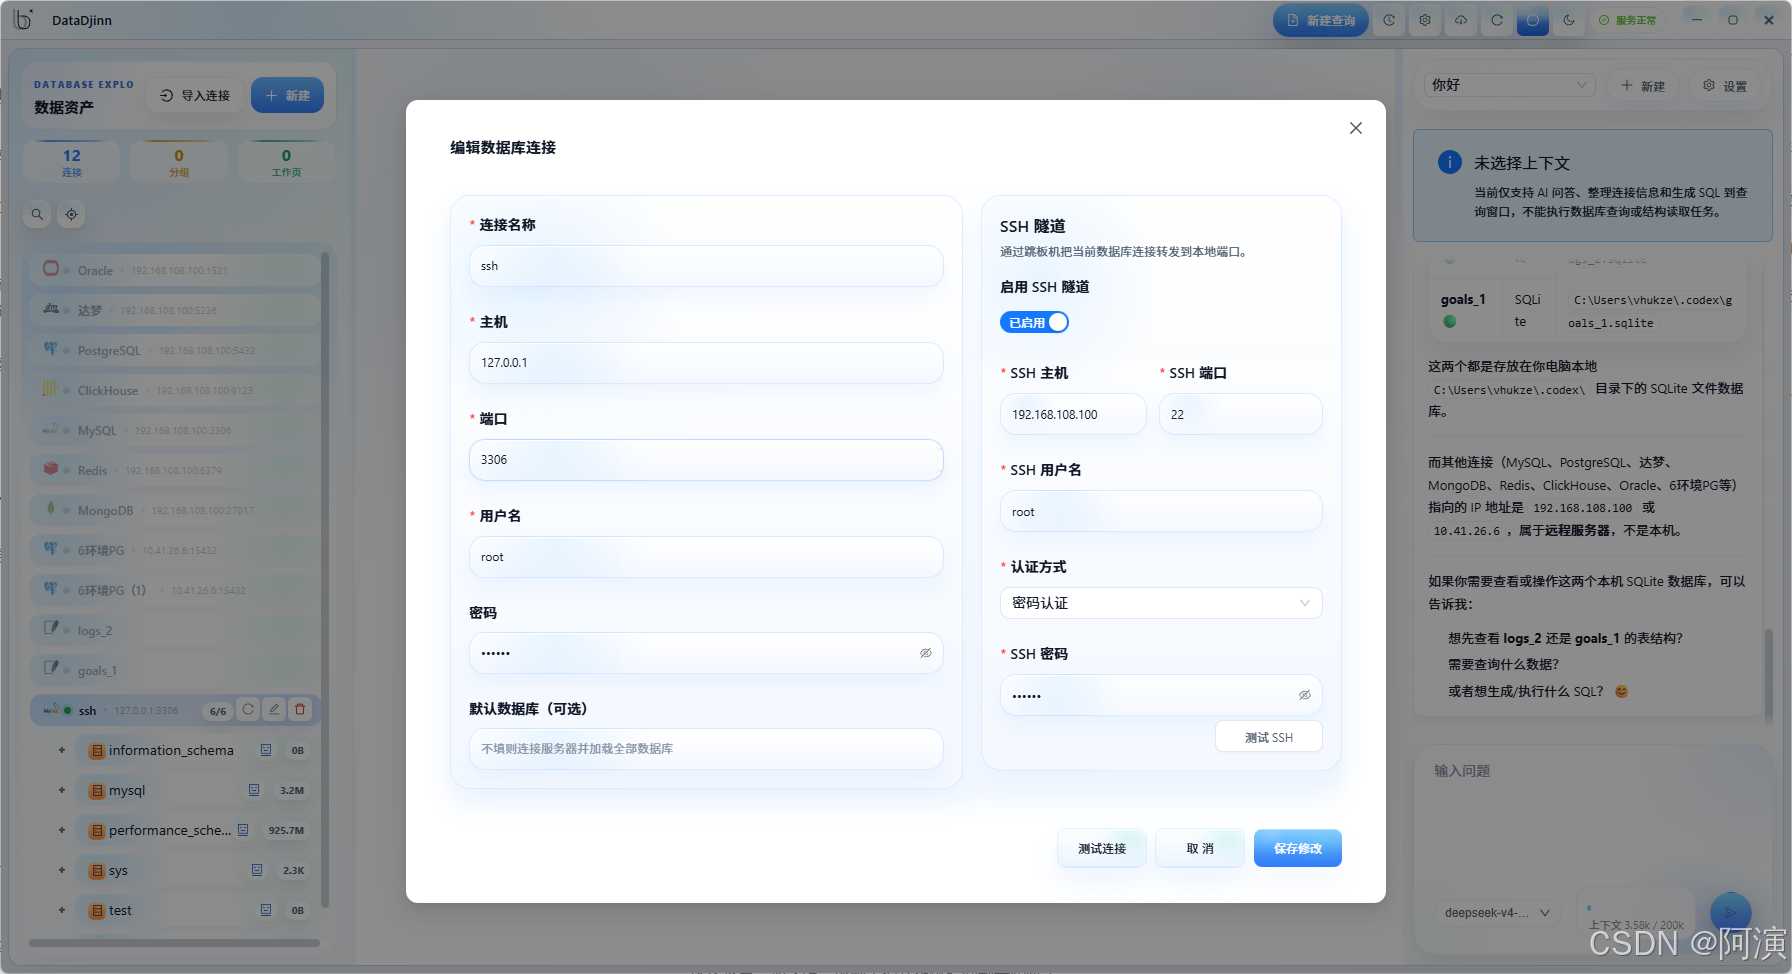This screenshot has width=1792, height=974.
Task: Focus the SSH username field
Action: 1161,511
